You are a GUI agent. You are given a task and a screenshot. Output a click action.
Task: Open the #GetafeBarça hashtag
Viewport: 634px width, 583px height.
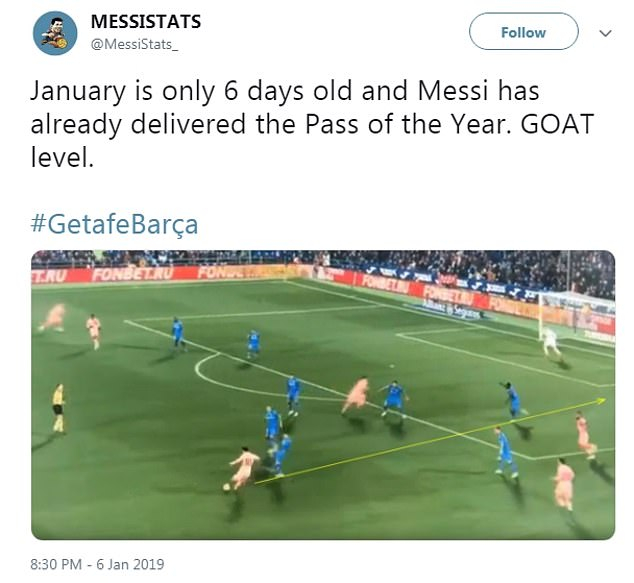(x=114, y=225)
